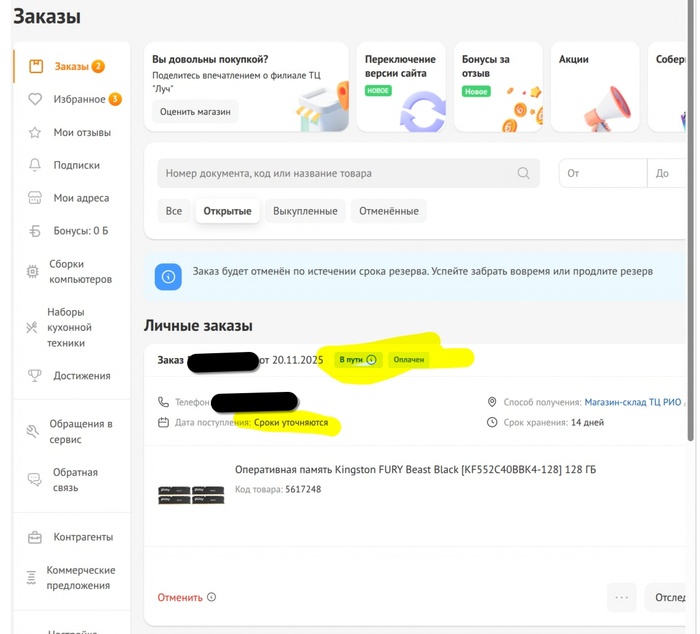Click the clock icon in В пути badge
700x634 pixels.
point(372,360)
